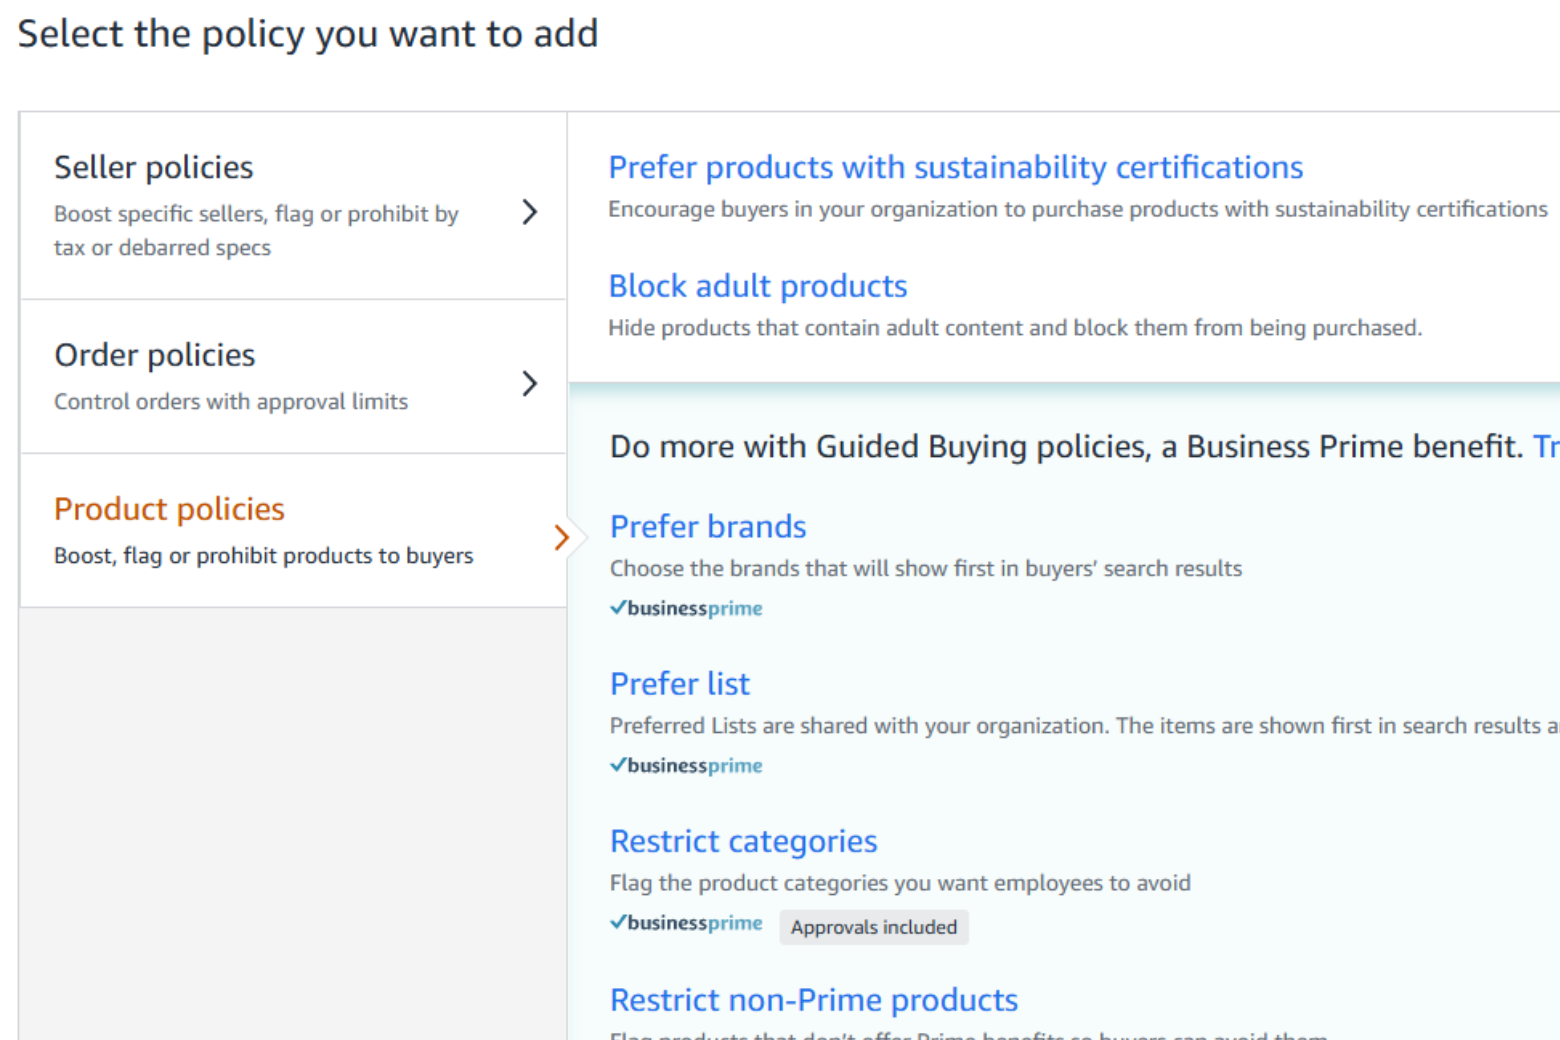The height and width of the screenshot is (1040, 1560).
Task: Click 'Preferred Lists are shared' description
Action: point(1084,726)
